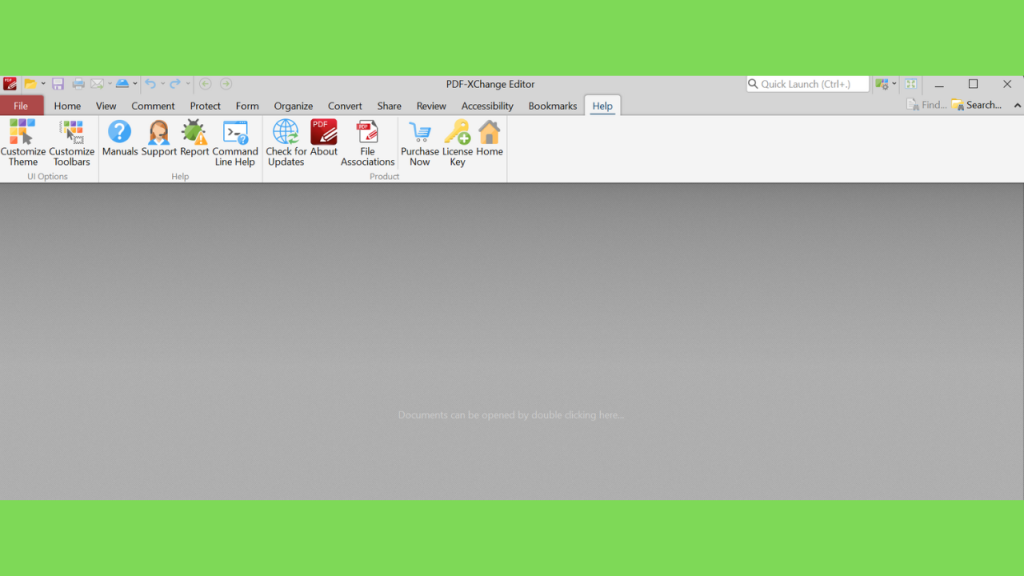Select the Help ribbon tab
1024x576 pixels.
tap(602, 106)
